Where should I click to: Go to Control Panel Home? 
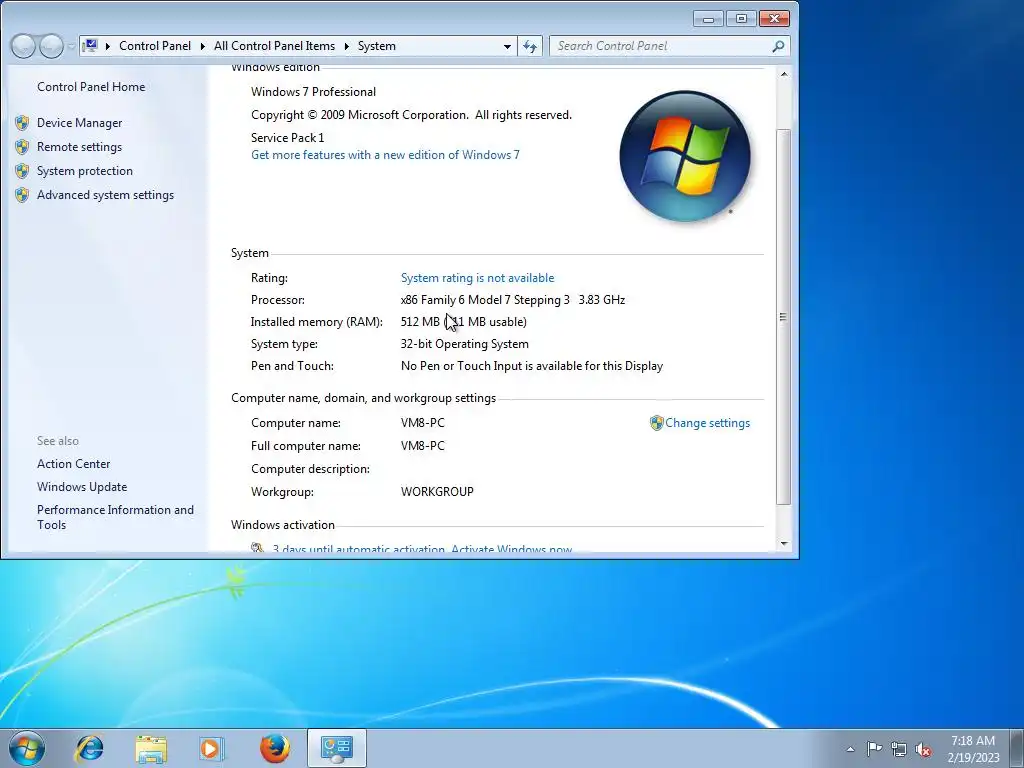[x=91, y=87]
